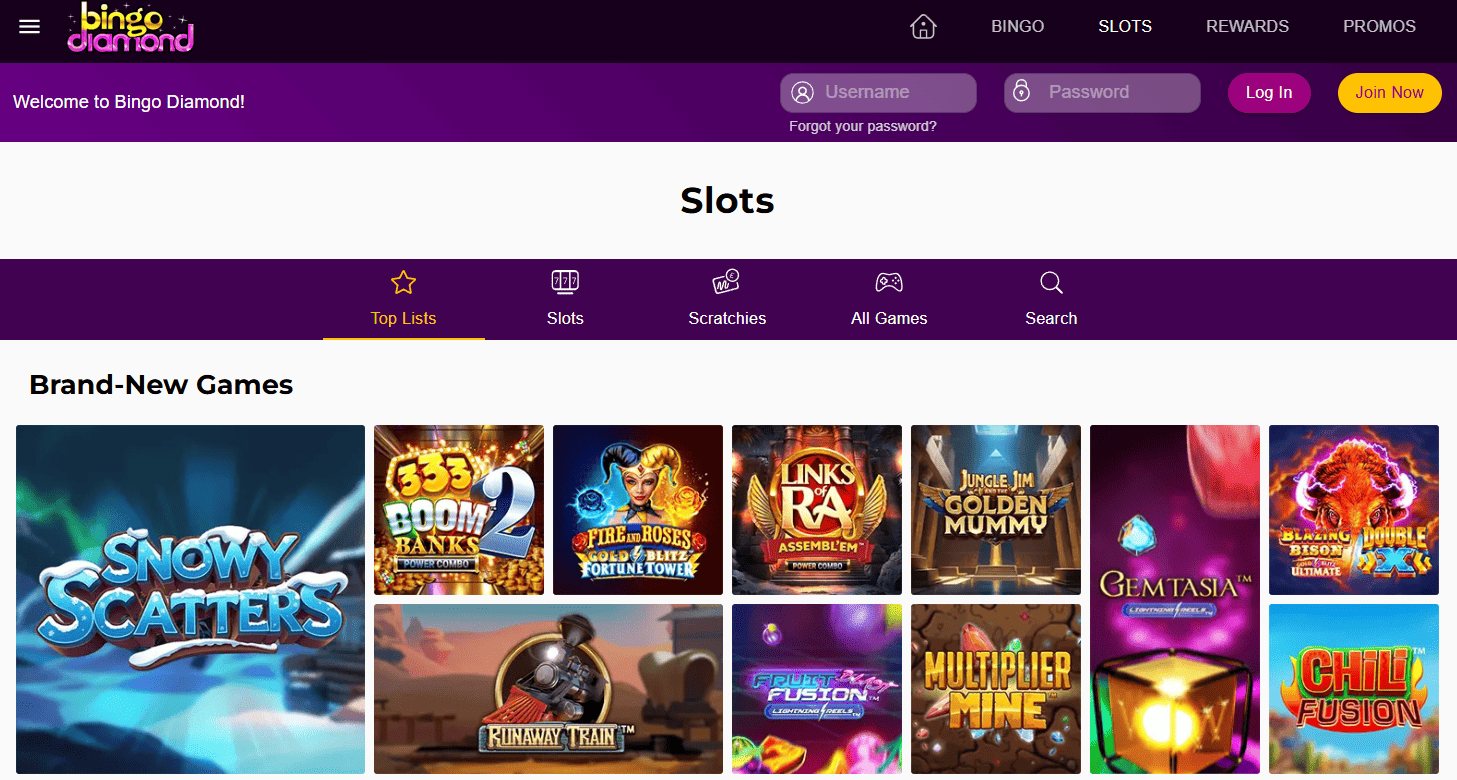Image resolution: width=1457 pixels, height=780 pixels.
Task: Click the gamepad icon above All Games
Action: point(889,282)
